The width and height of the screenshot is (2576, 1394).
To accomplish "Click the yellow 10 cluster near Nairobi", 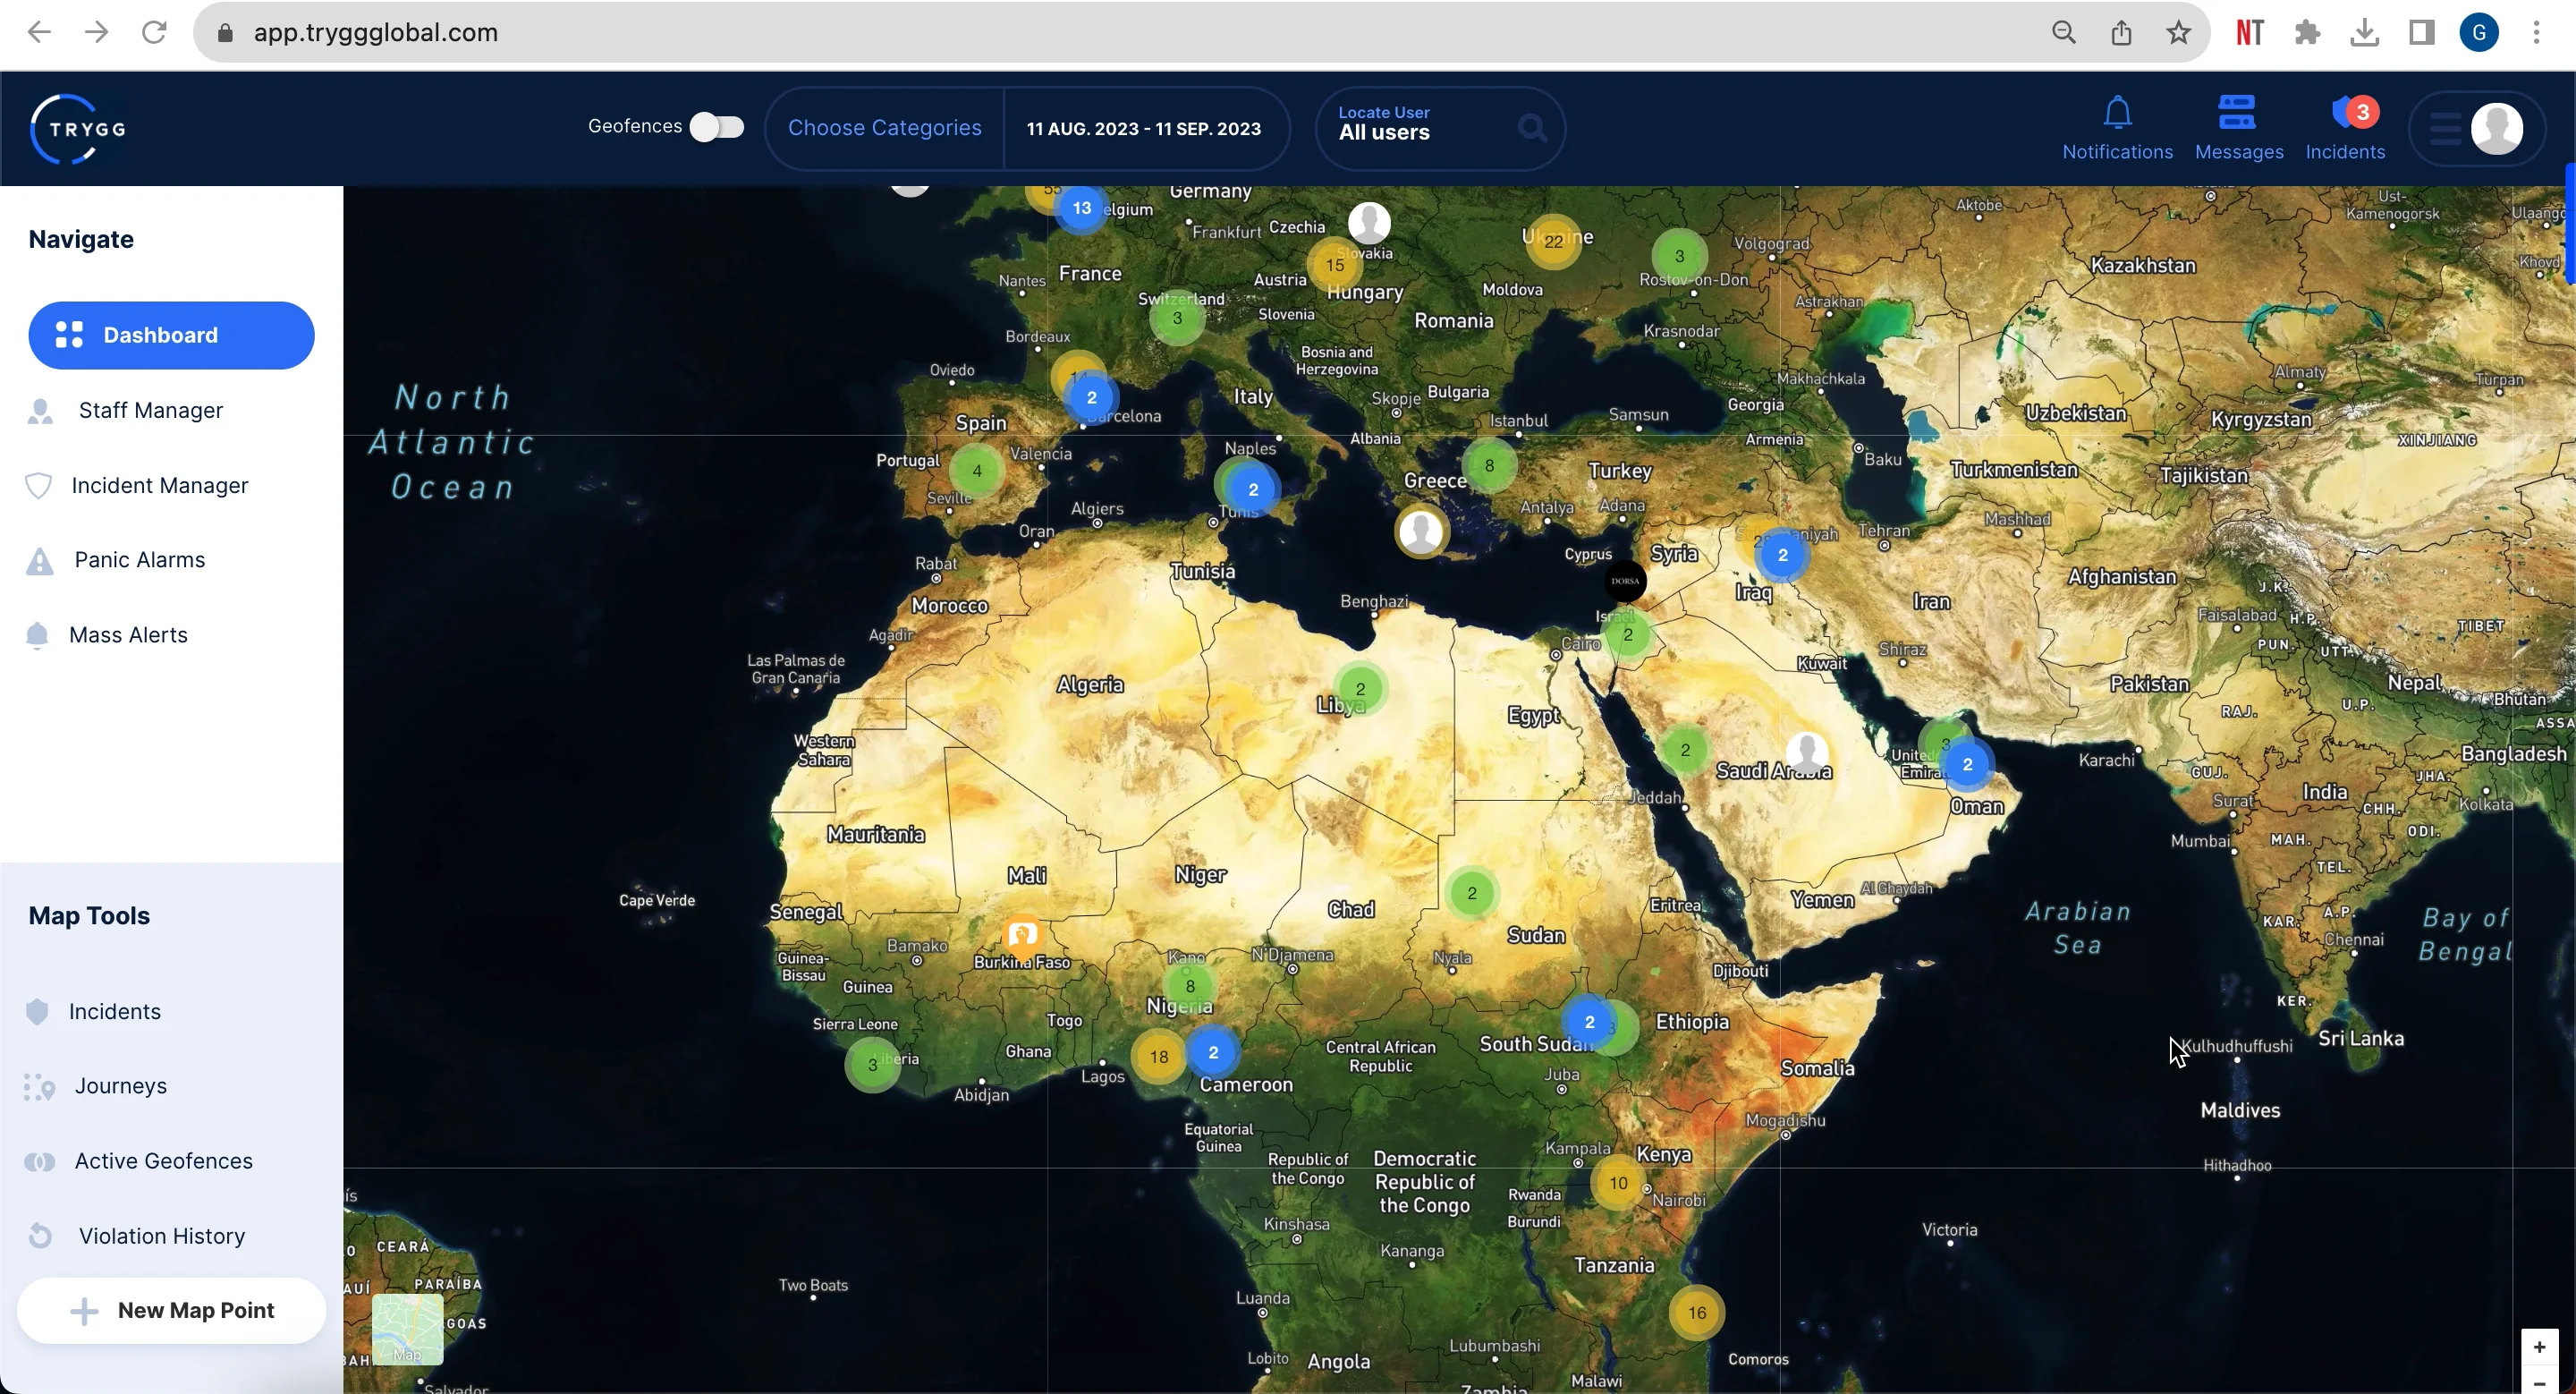I will click(x=1618, y=1182).
